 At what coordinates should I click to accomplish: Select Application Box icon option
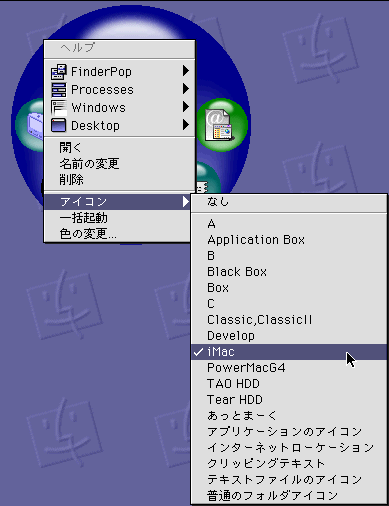289,240
